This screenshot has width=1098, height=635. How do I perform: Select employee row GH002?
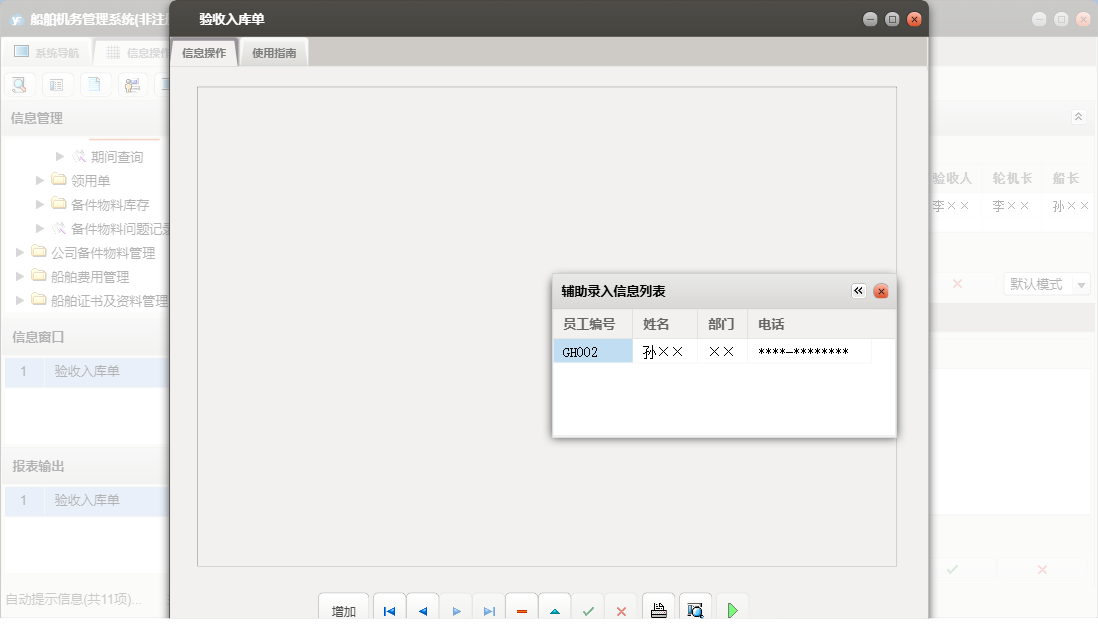point(592,352)
